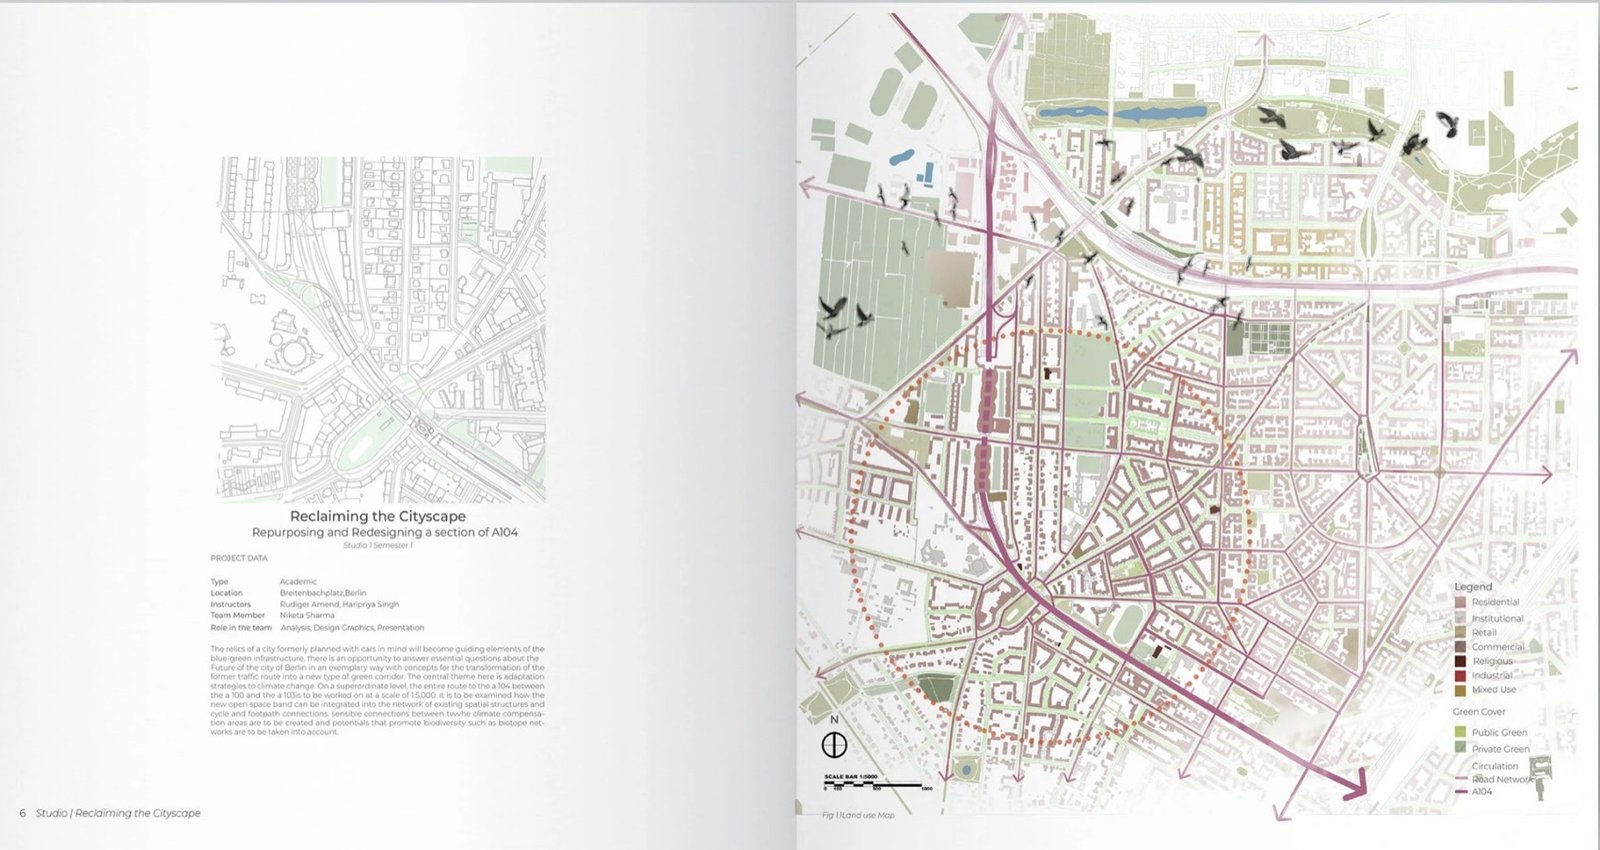Click 'Analysis, Design Graphics, Presentation' role text

coord(352,628)
